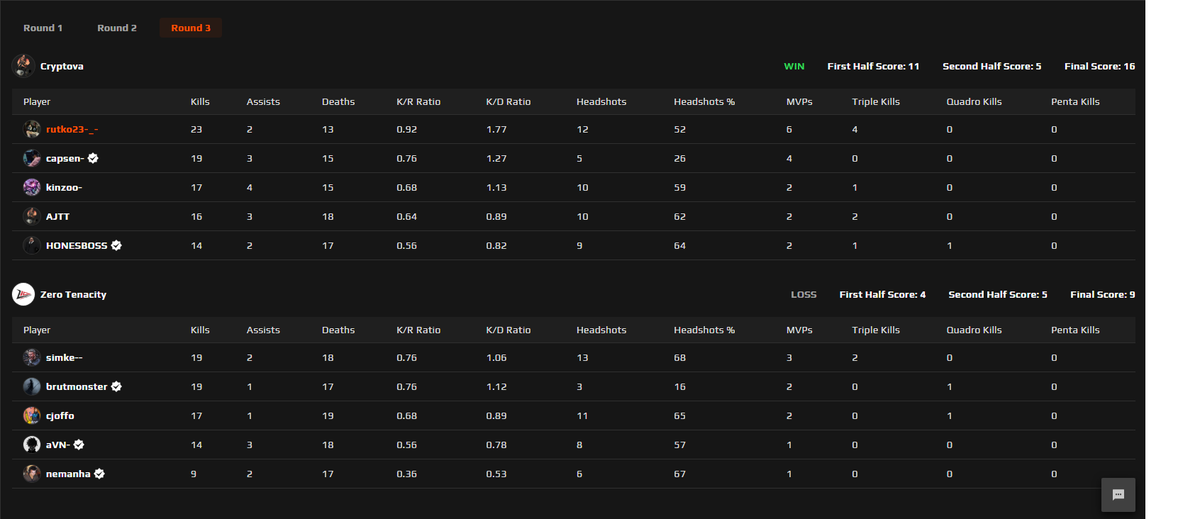This screenshot has height=519, width=1200.
Task: Click K/D Ratio header in Cryptova table
Action: pos(508,102)
